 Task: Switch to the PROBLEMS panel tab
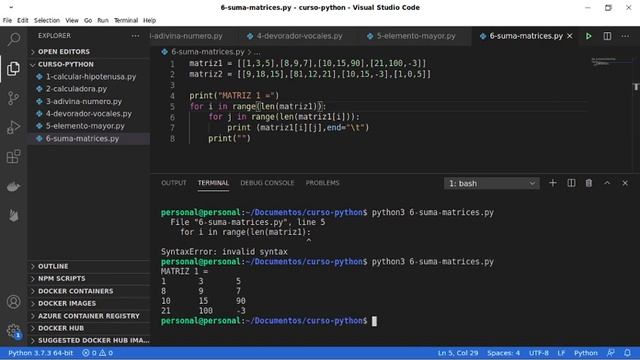(x=322, y=183)
